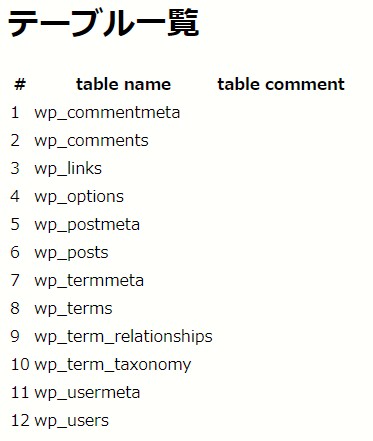Open the wp_users table
The image size is (373, 441).
(71, 421)
